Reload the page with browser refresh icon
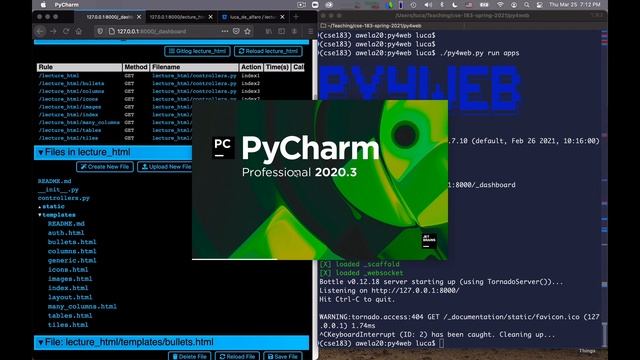 [x=66, y=31]
